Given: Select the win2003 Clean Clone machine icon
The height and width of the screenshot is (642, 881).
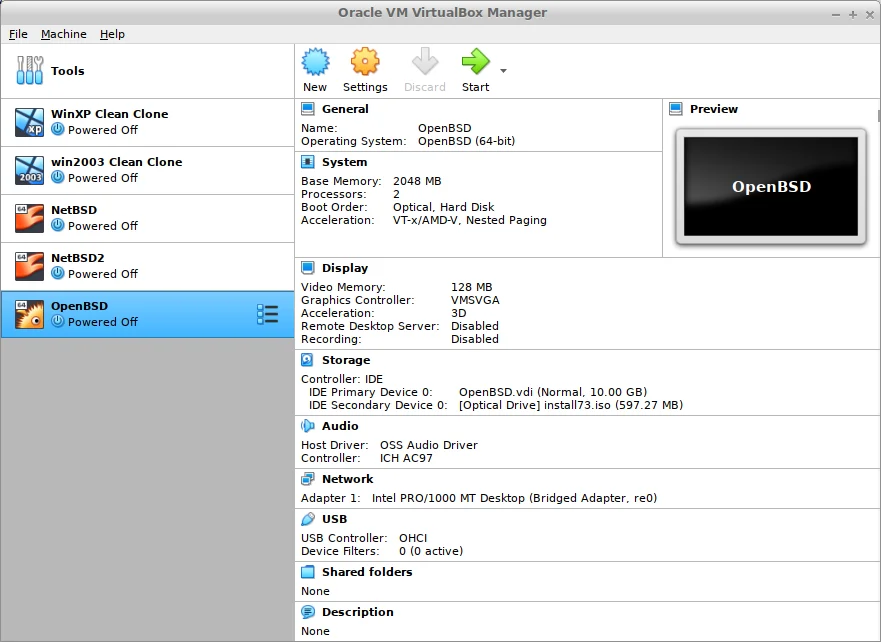Looking at the screenshot, I should (30, 170).
